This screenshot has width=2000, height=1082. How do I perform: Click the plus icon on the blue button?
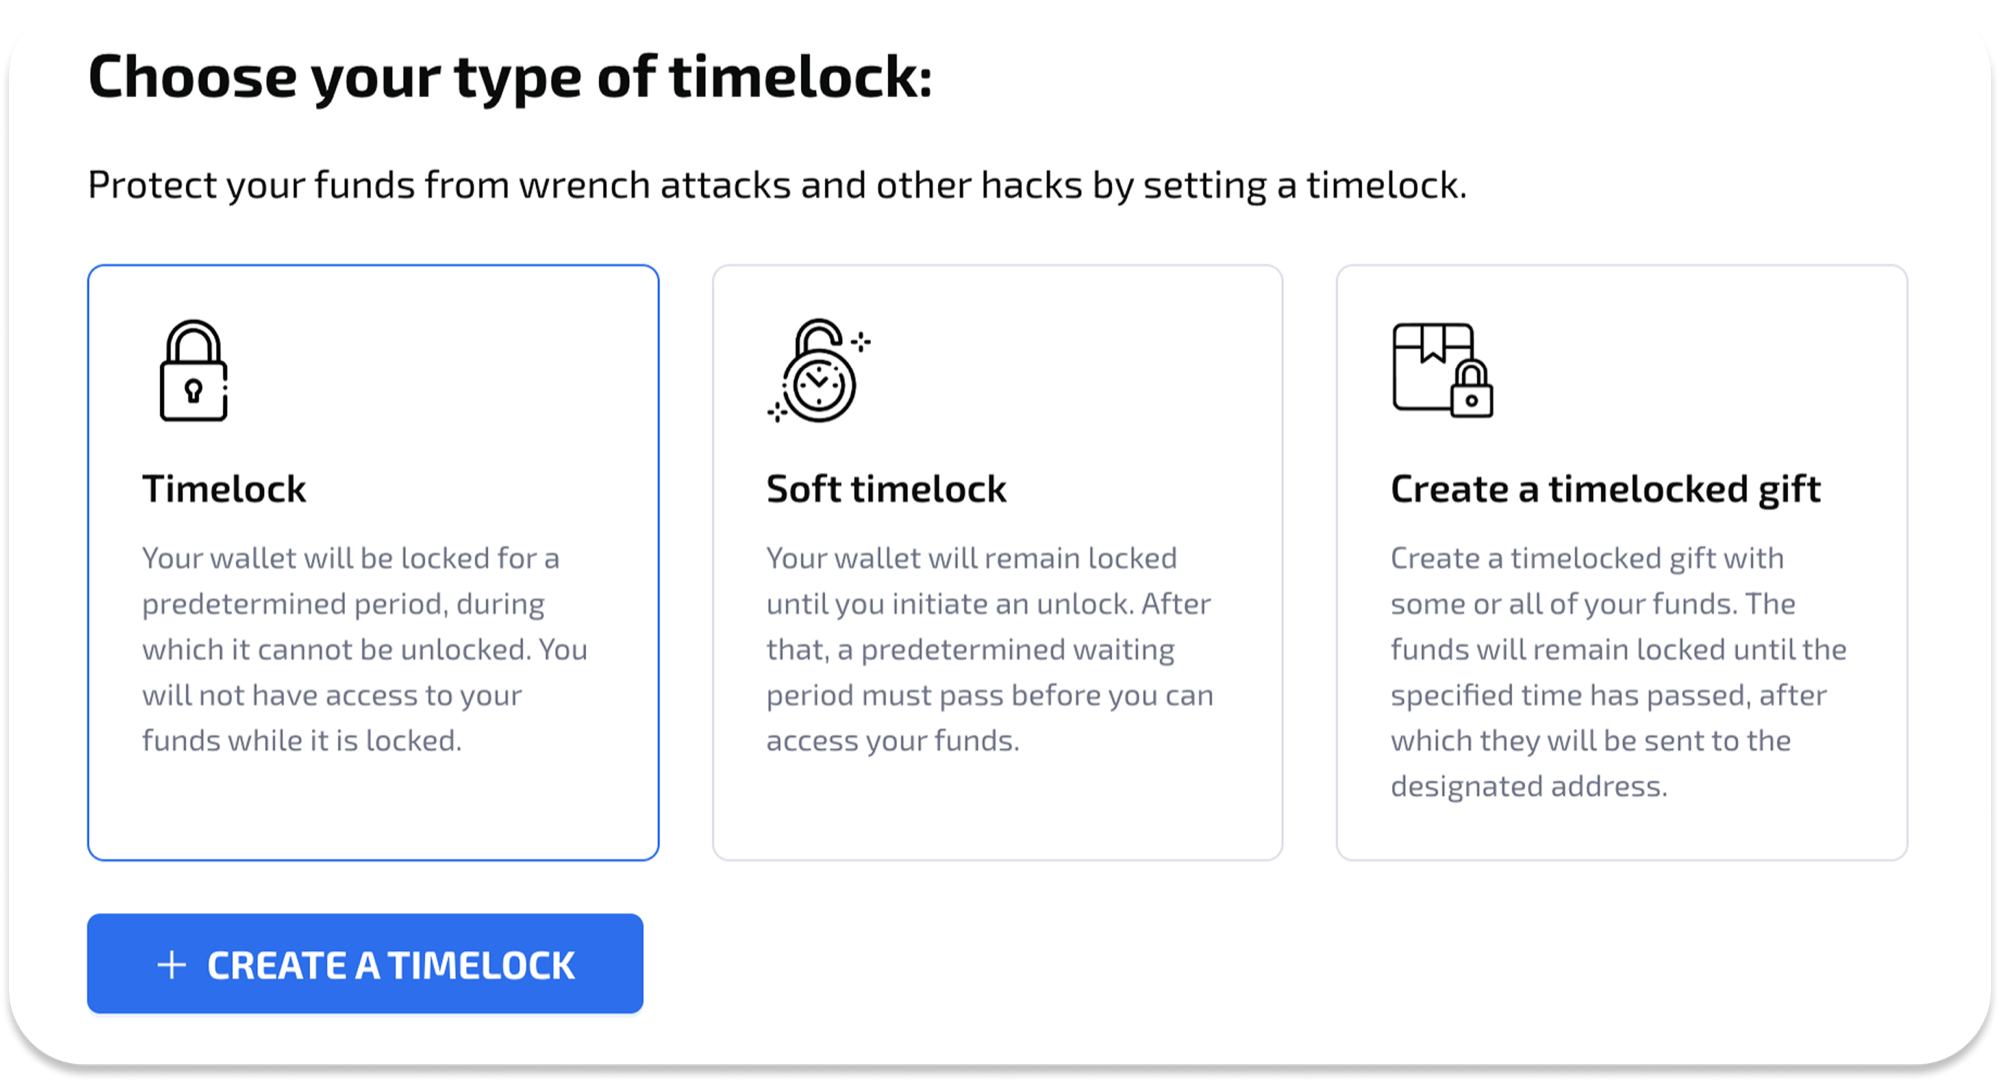170,963
